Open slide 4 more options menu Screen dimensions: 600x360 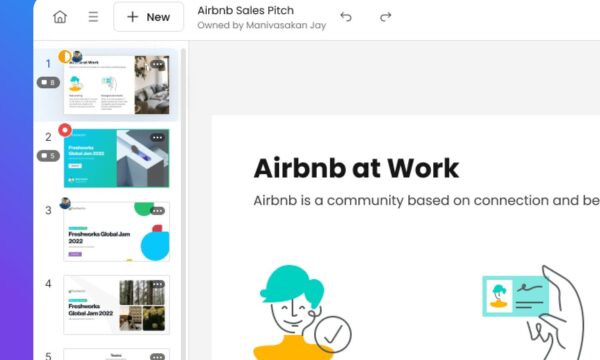[157, 284]
